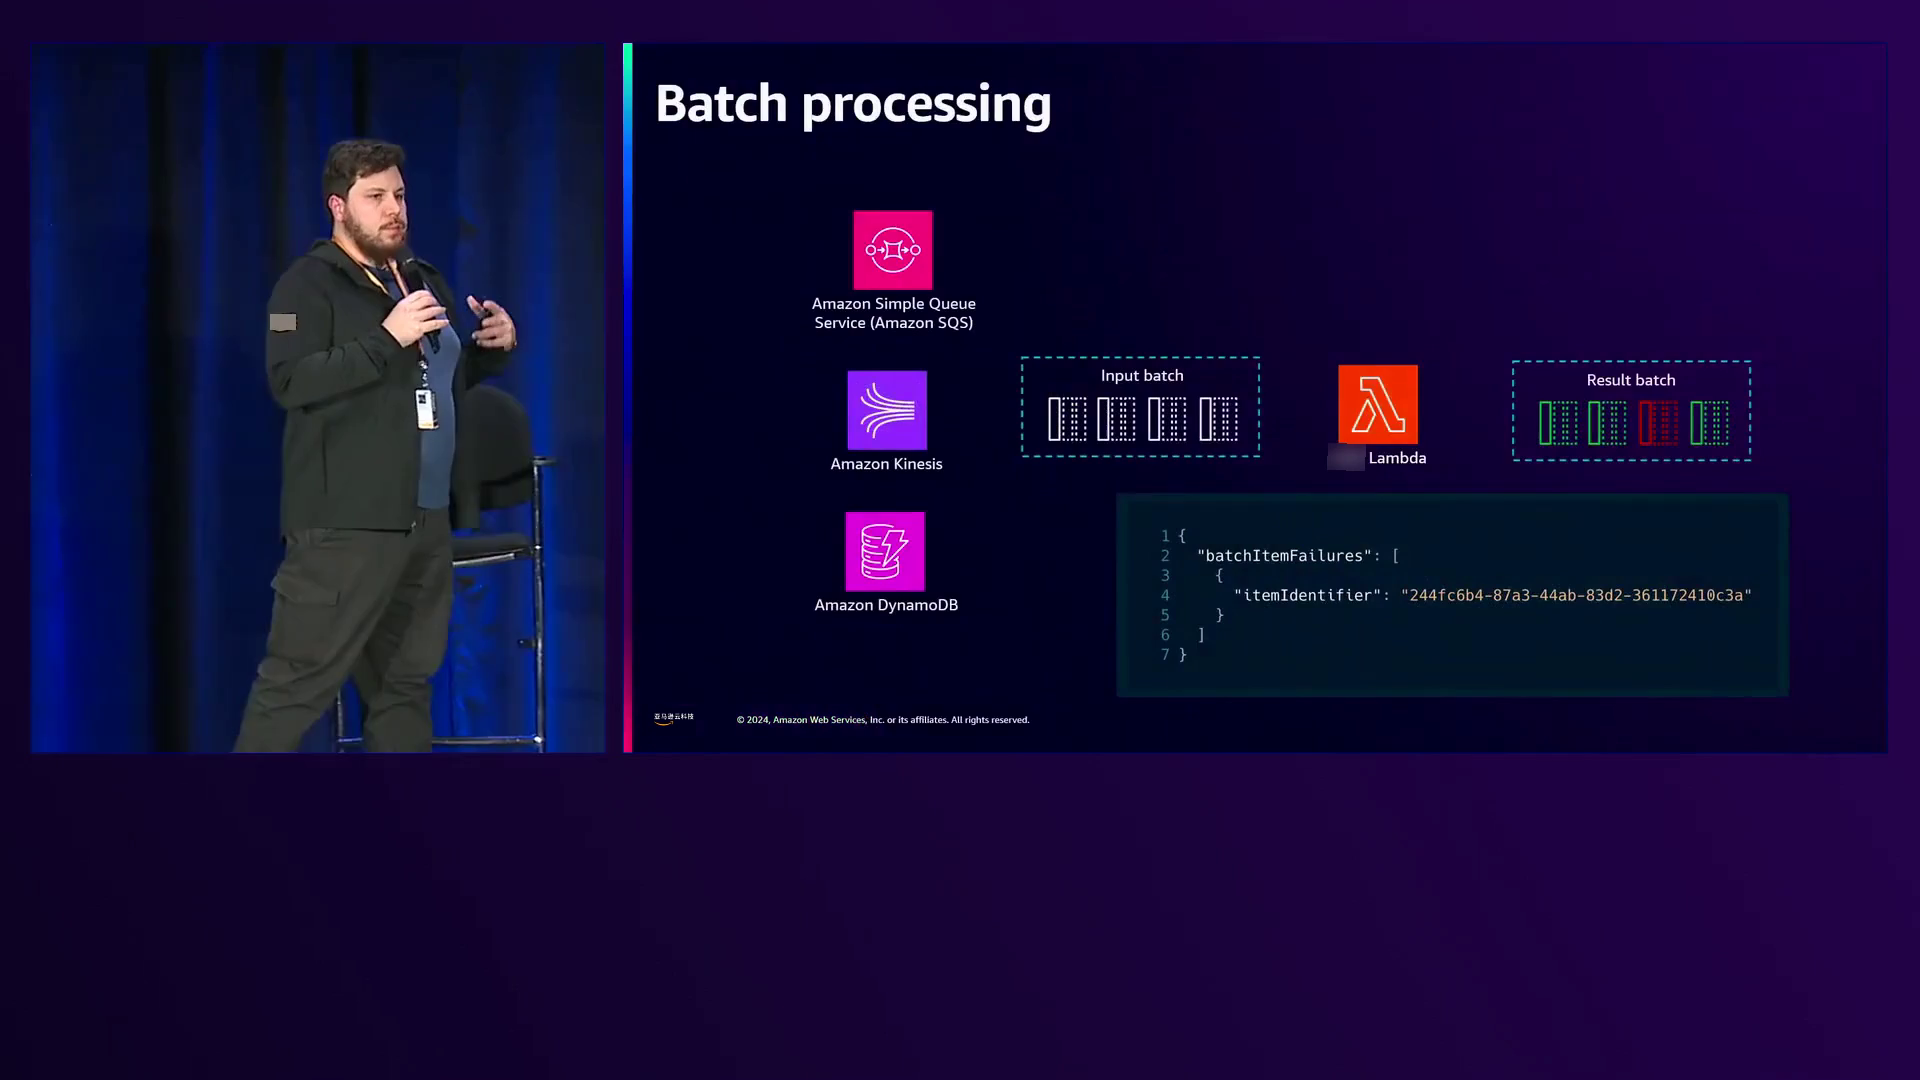Click the "itemIdentifier" key in the code
Image resolution: width=1920 pixels, height=1080 pixels.
[1307, 595]
